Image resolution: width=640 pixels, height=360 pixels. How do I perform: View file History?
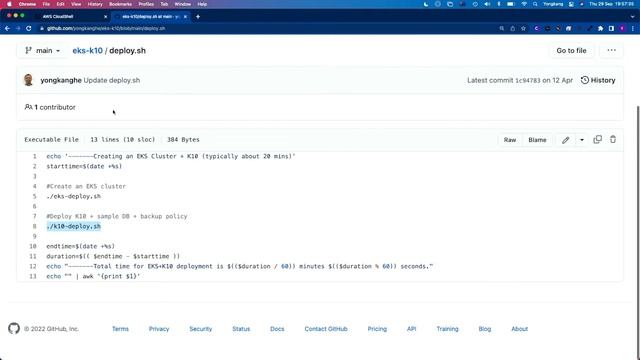598,80
